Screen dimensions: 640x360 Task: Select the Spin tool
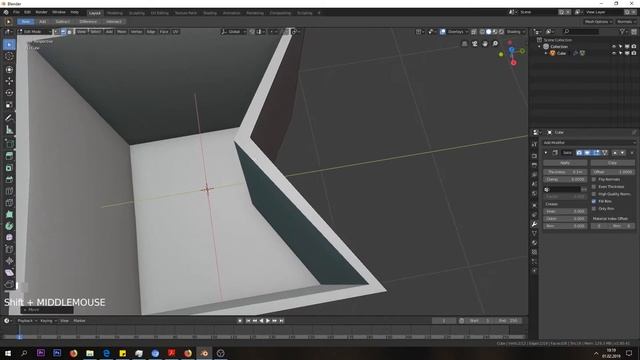coord(9,226)
